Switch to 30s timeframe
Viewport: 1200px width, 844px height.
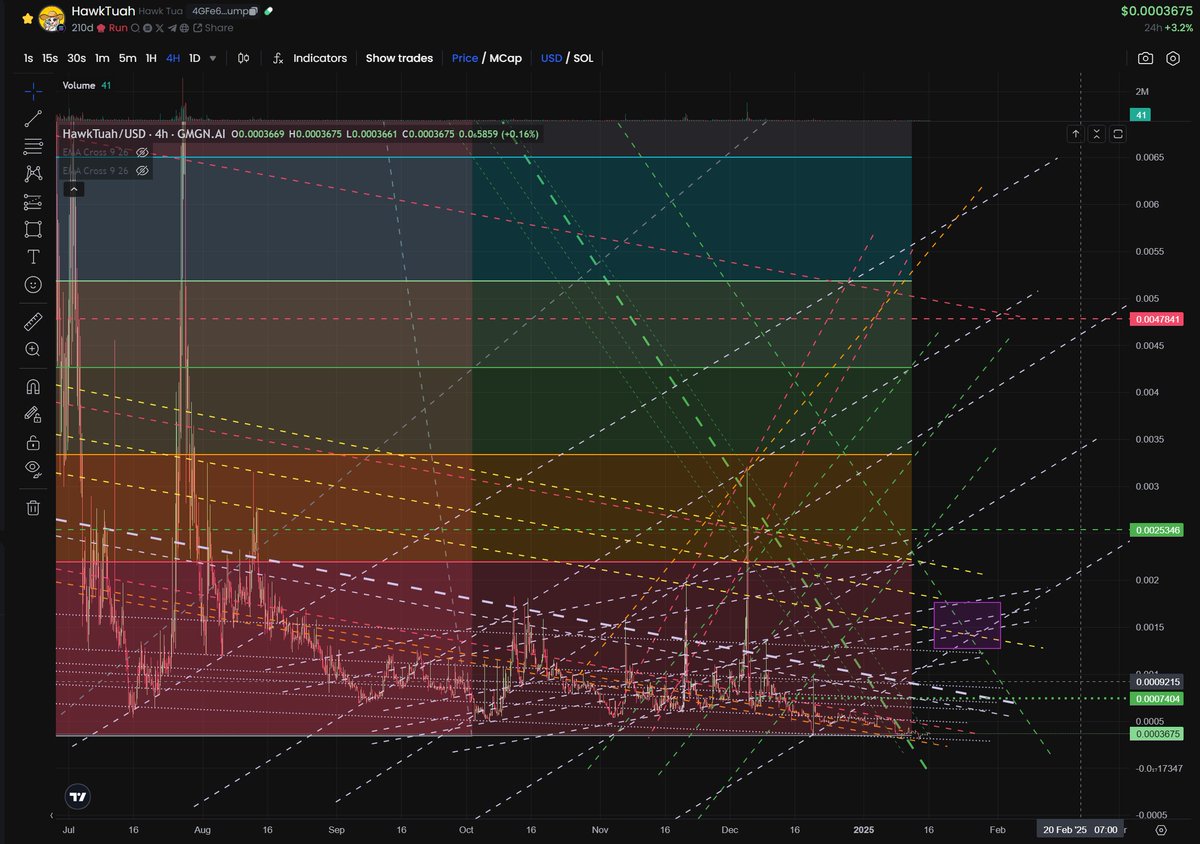(76, 58)
